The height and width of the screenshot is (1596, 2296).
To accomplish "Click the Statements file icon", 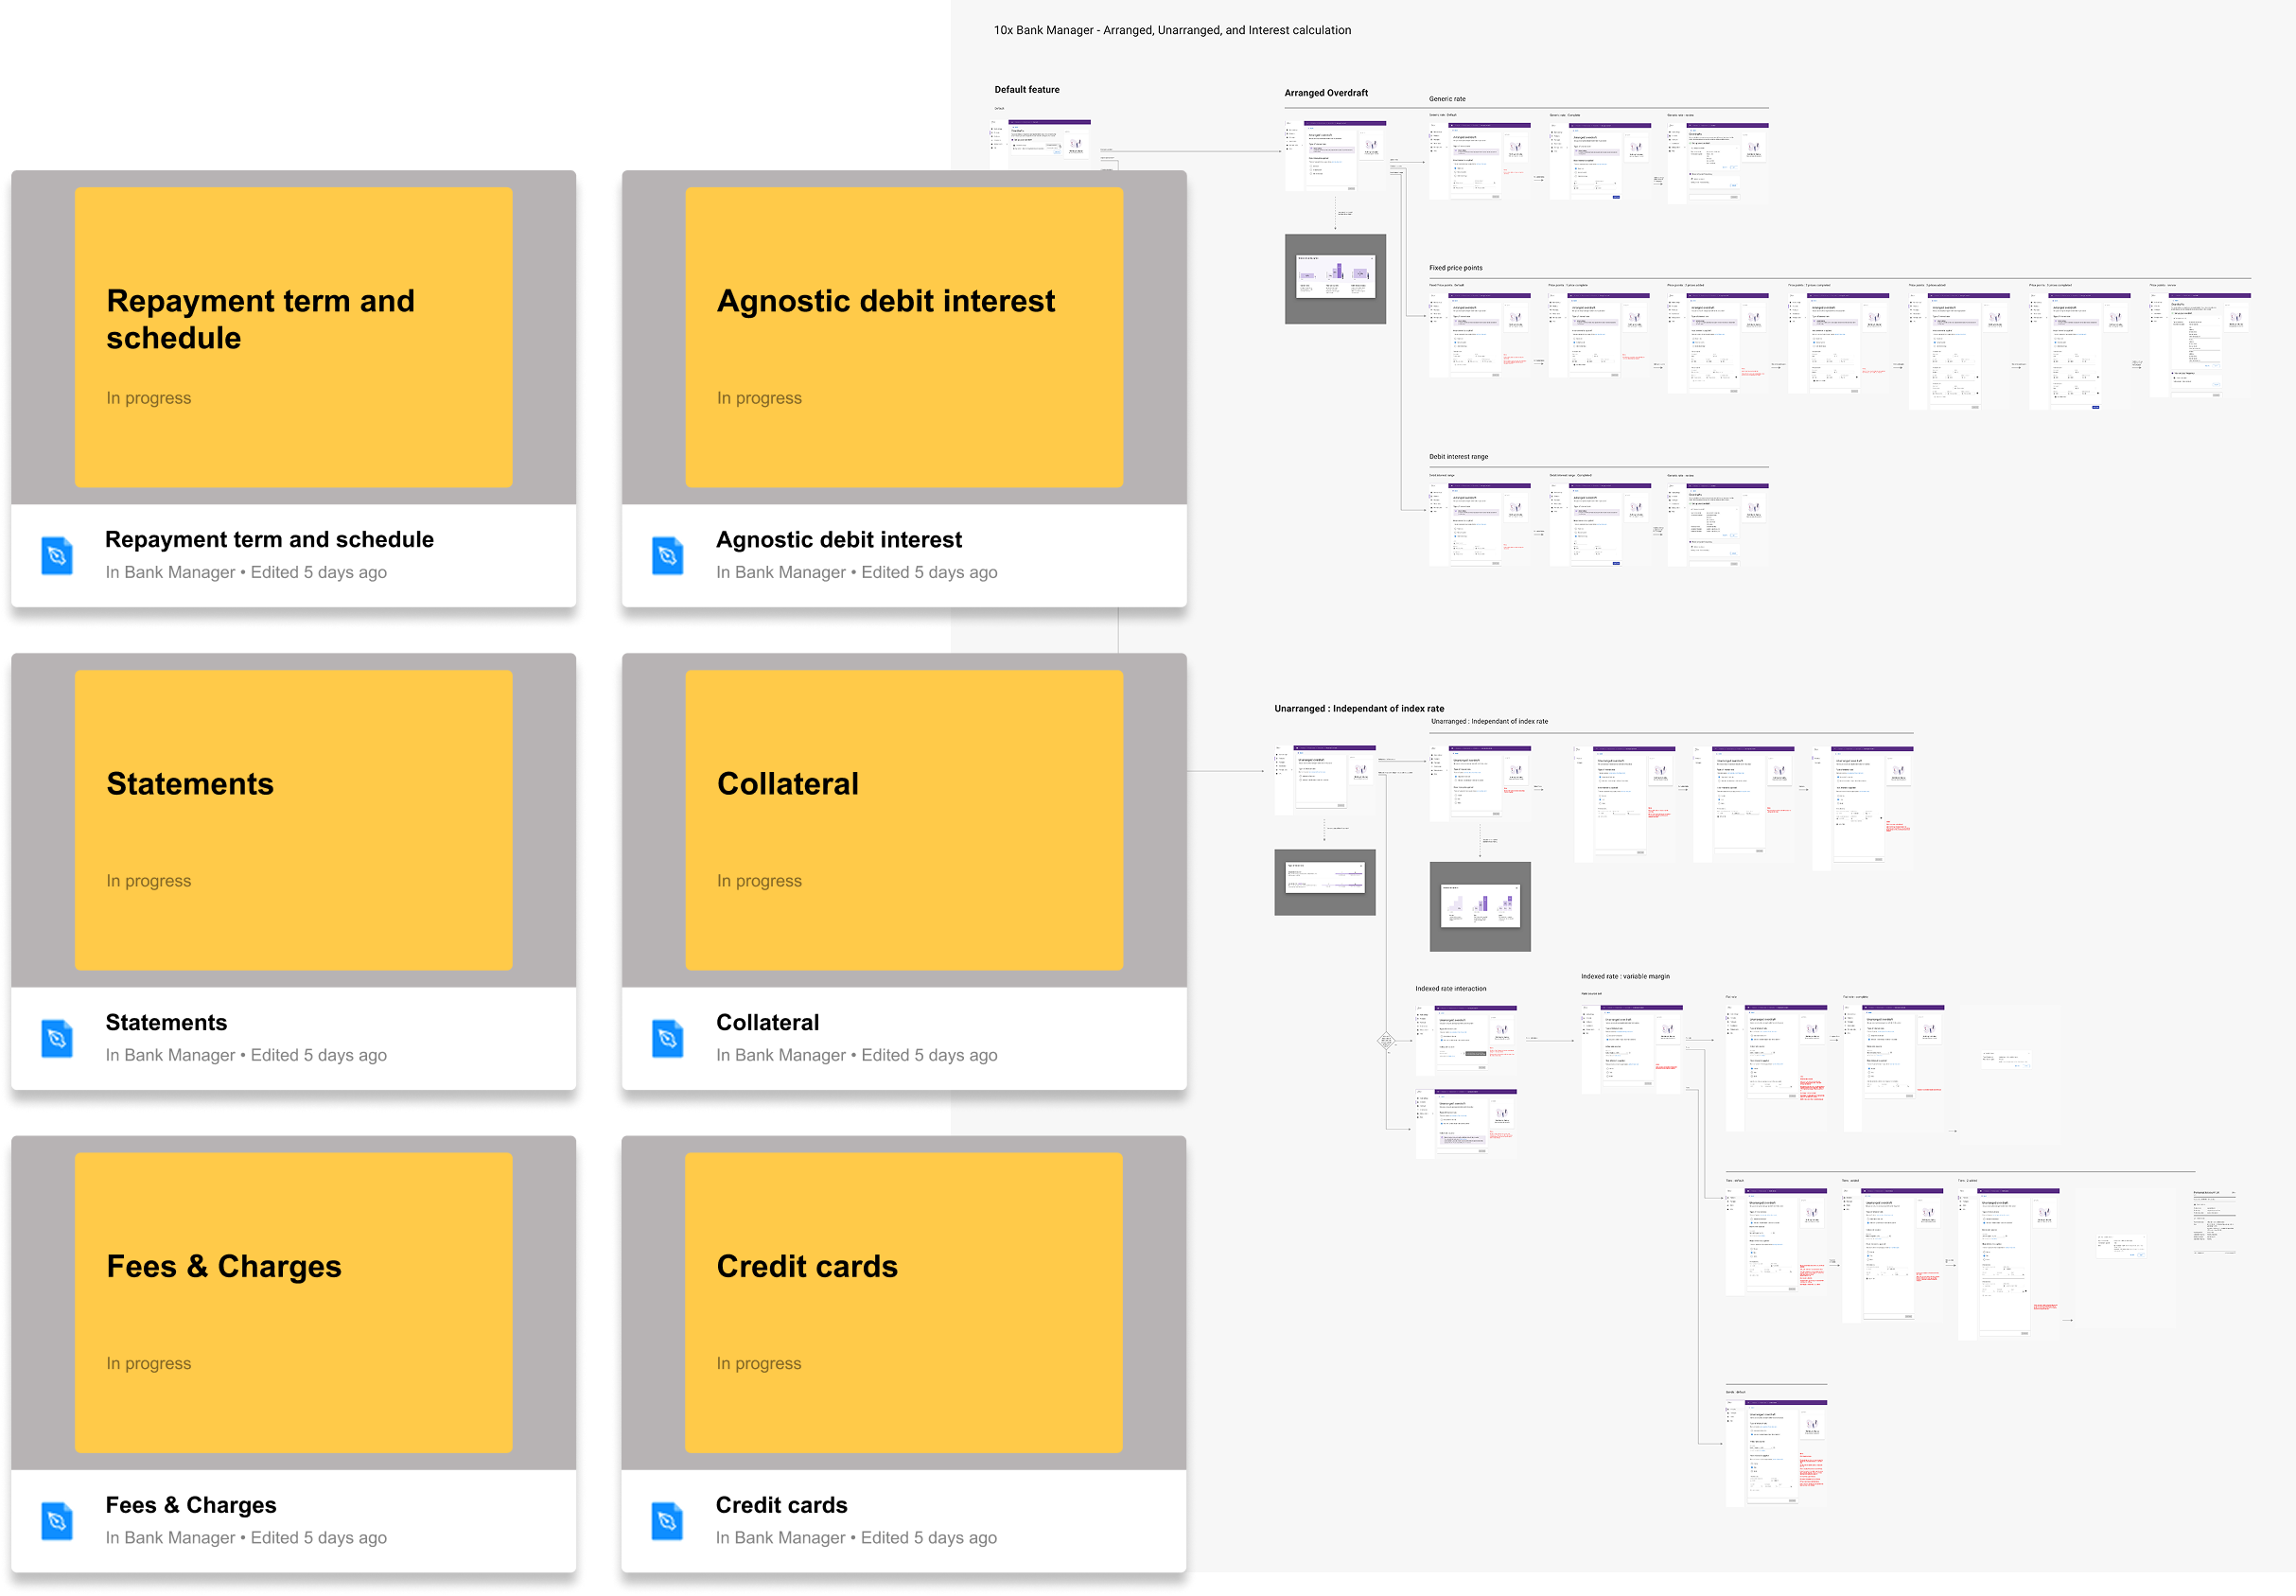I will pyautogui.click(x=57, y=1038).
